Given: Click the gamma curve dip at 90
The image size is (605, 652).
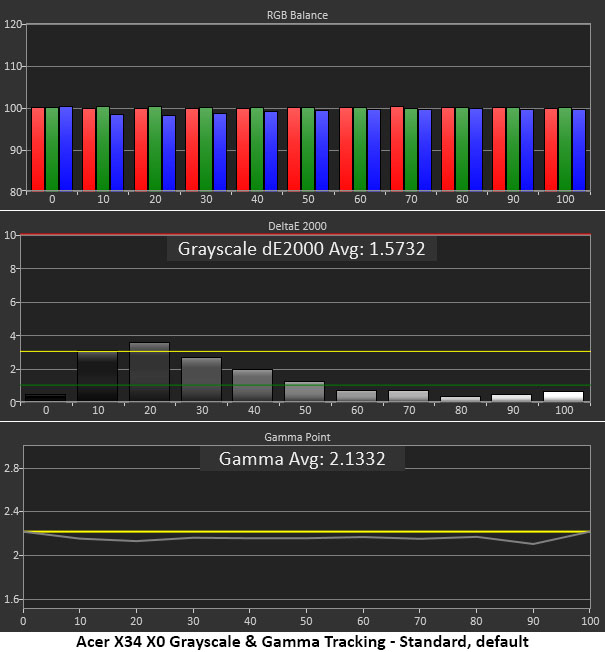Looking at the screenshot, I should pos(533,544).
